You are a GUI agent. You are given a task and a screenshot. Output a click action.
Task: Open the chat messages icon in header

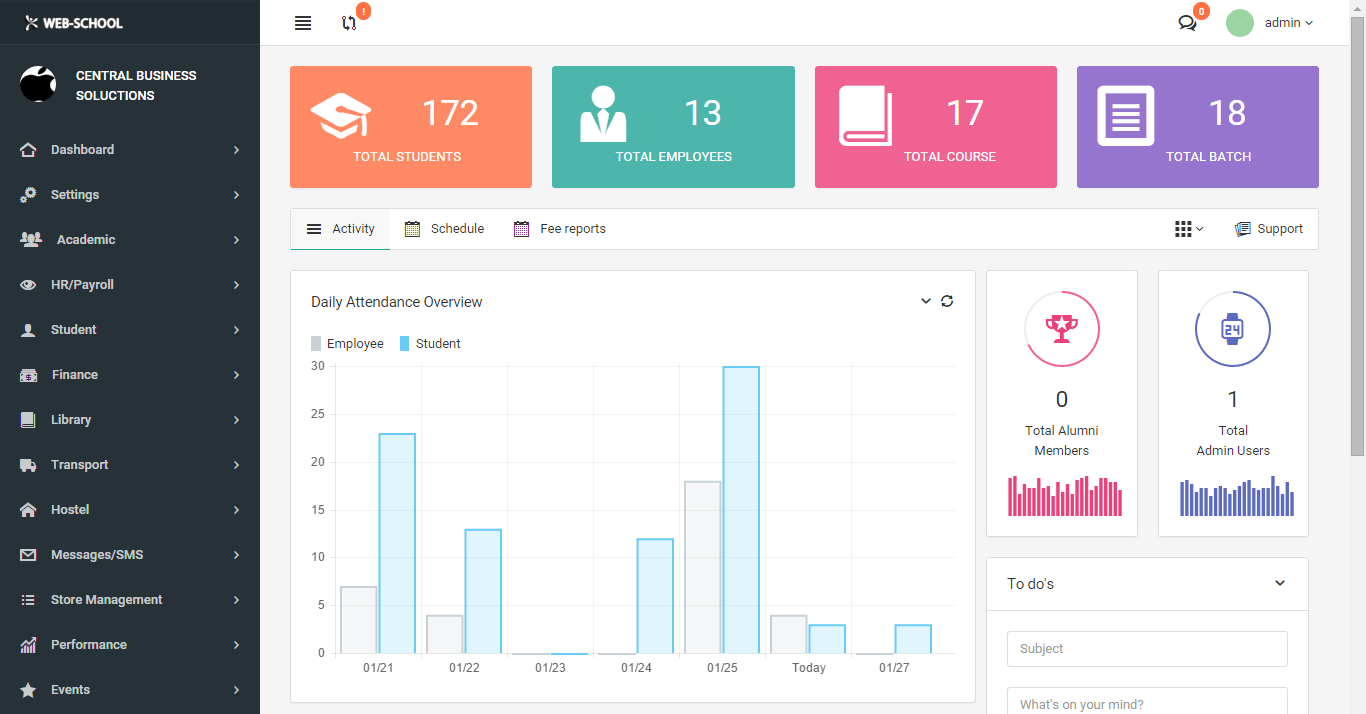tap(1187, 23)
